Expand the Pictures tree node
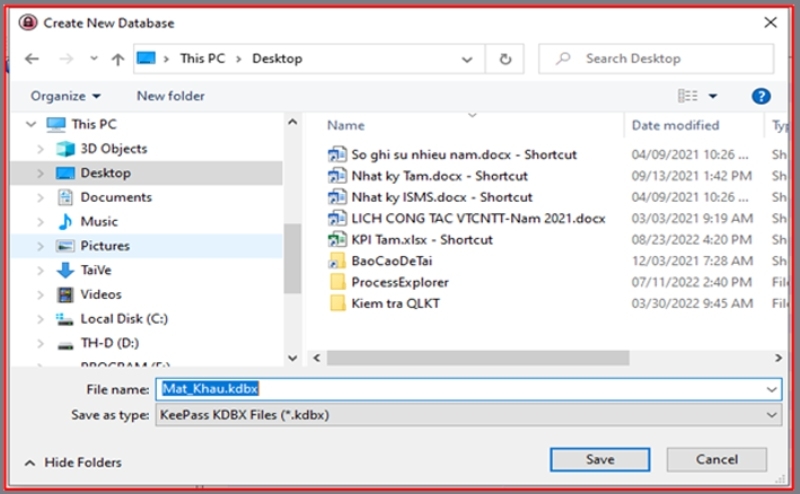Screen dimensions: 800x494 coord(40,246)
